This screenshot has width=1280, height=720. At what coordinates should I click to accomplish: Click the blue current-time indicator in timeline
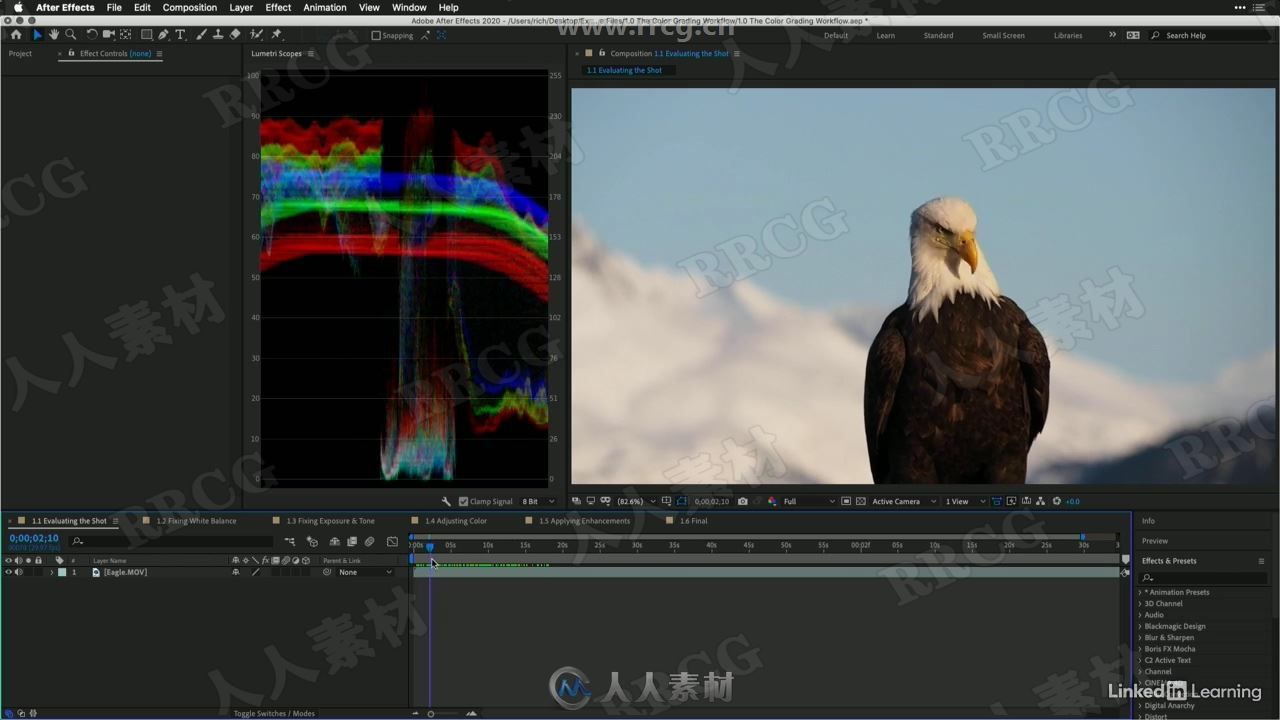[430, 547]
